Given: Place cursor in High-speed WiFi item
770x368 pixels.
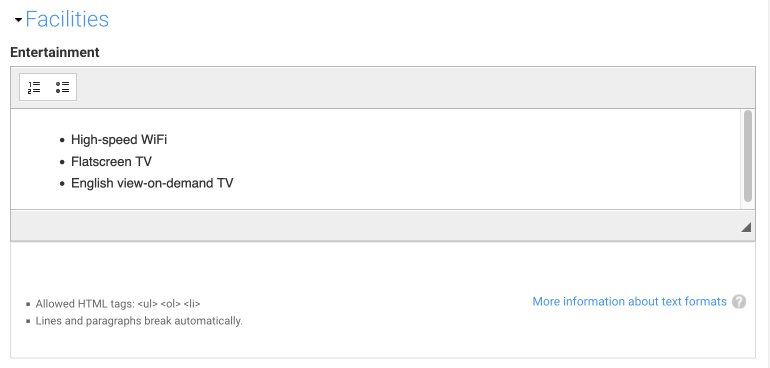Looking at the screenshot, I should (x=119, y=140).
